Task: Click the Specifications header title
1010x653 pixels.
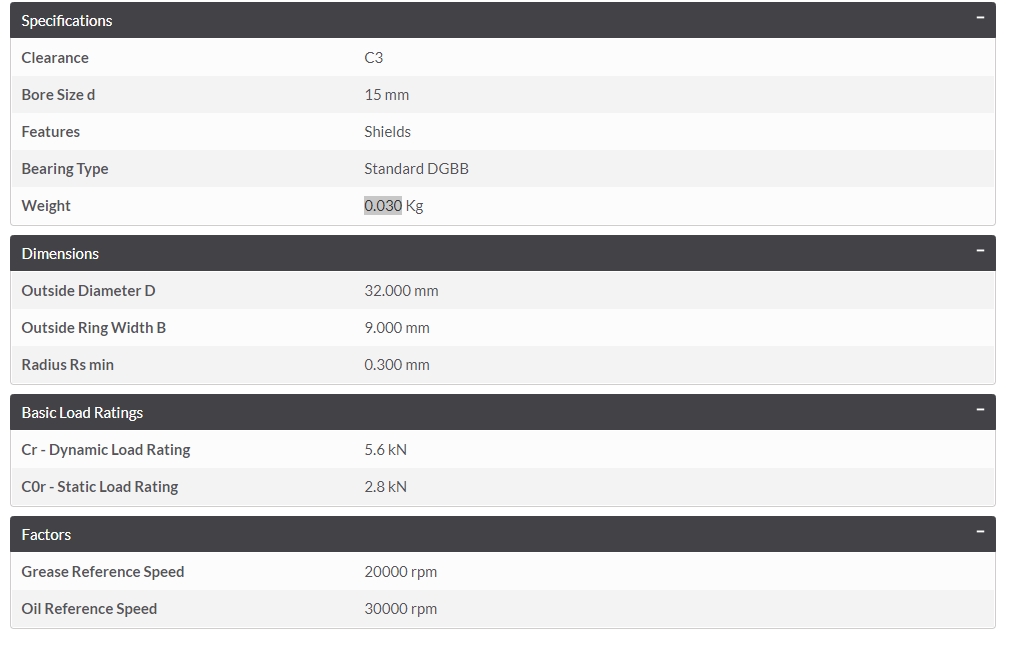Action: pos(67,21)
